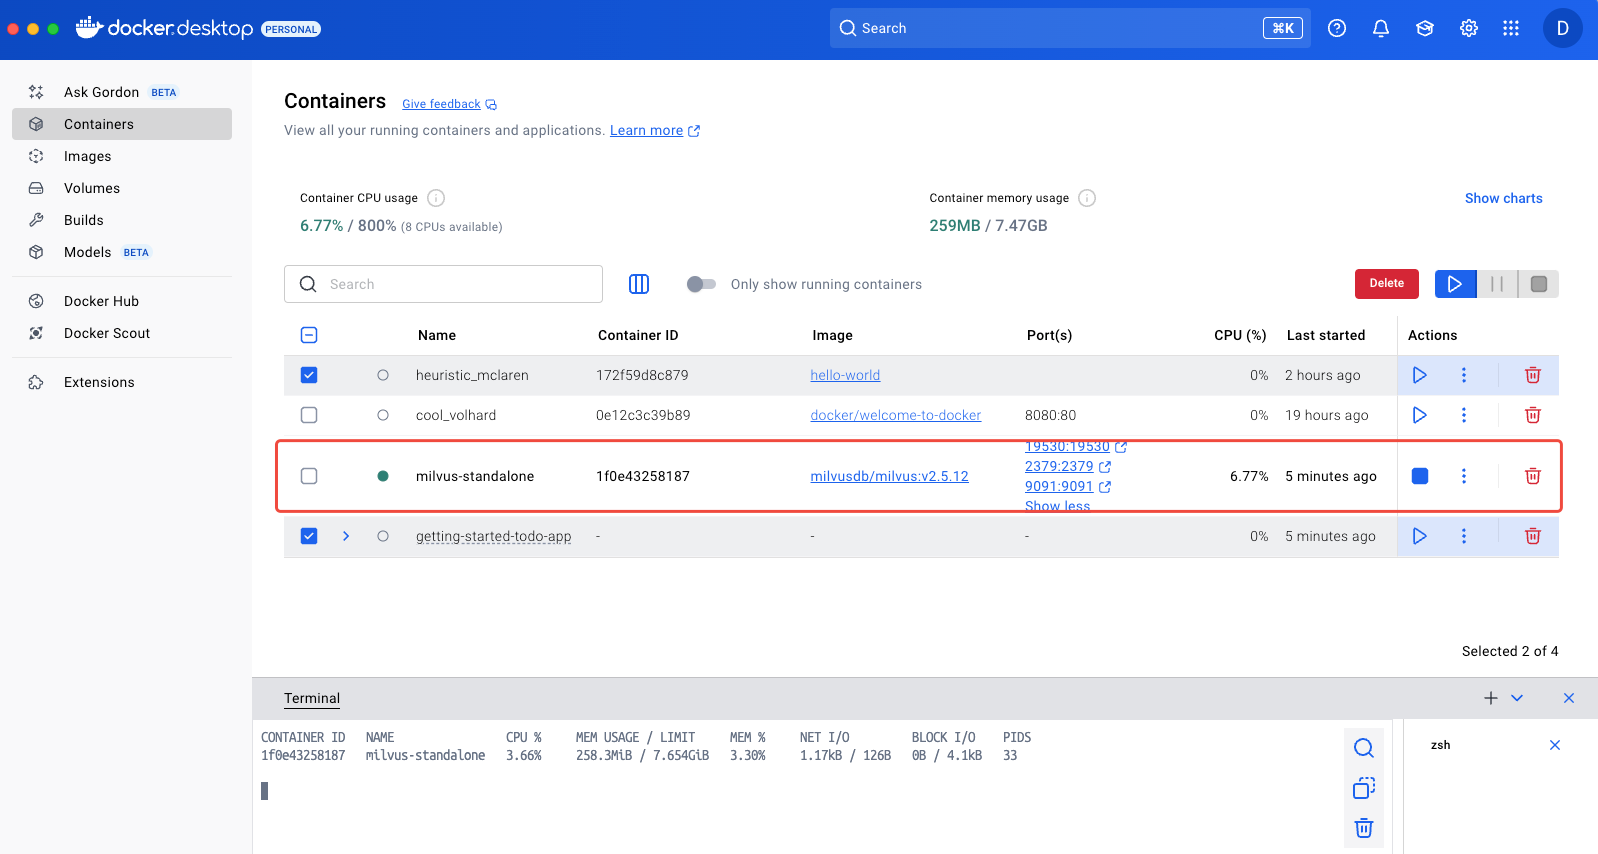The width and height of the screenshot is (1598, 854).
Task: Delete the heuristic_mclaren container
Action: tap(1532, 375)
